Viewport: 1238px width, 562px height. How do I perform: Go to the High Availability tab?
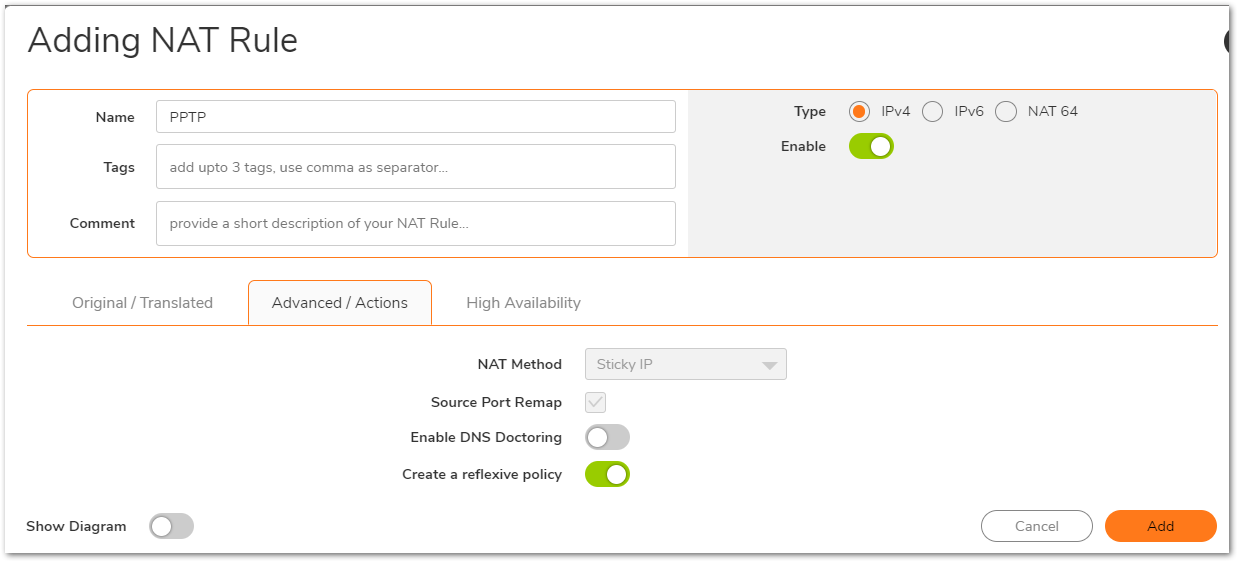(523, 303)
